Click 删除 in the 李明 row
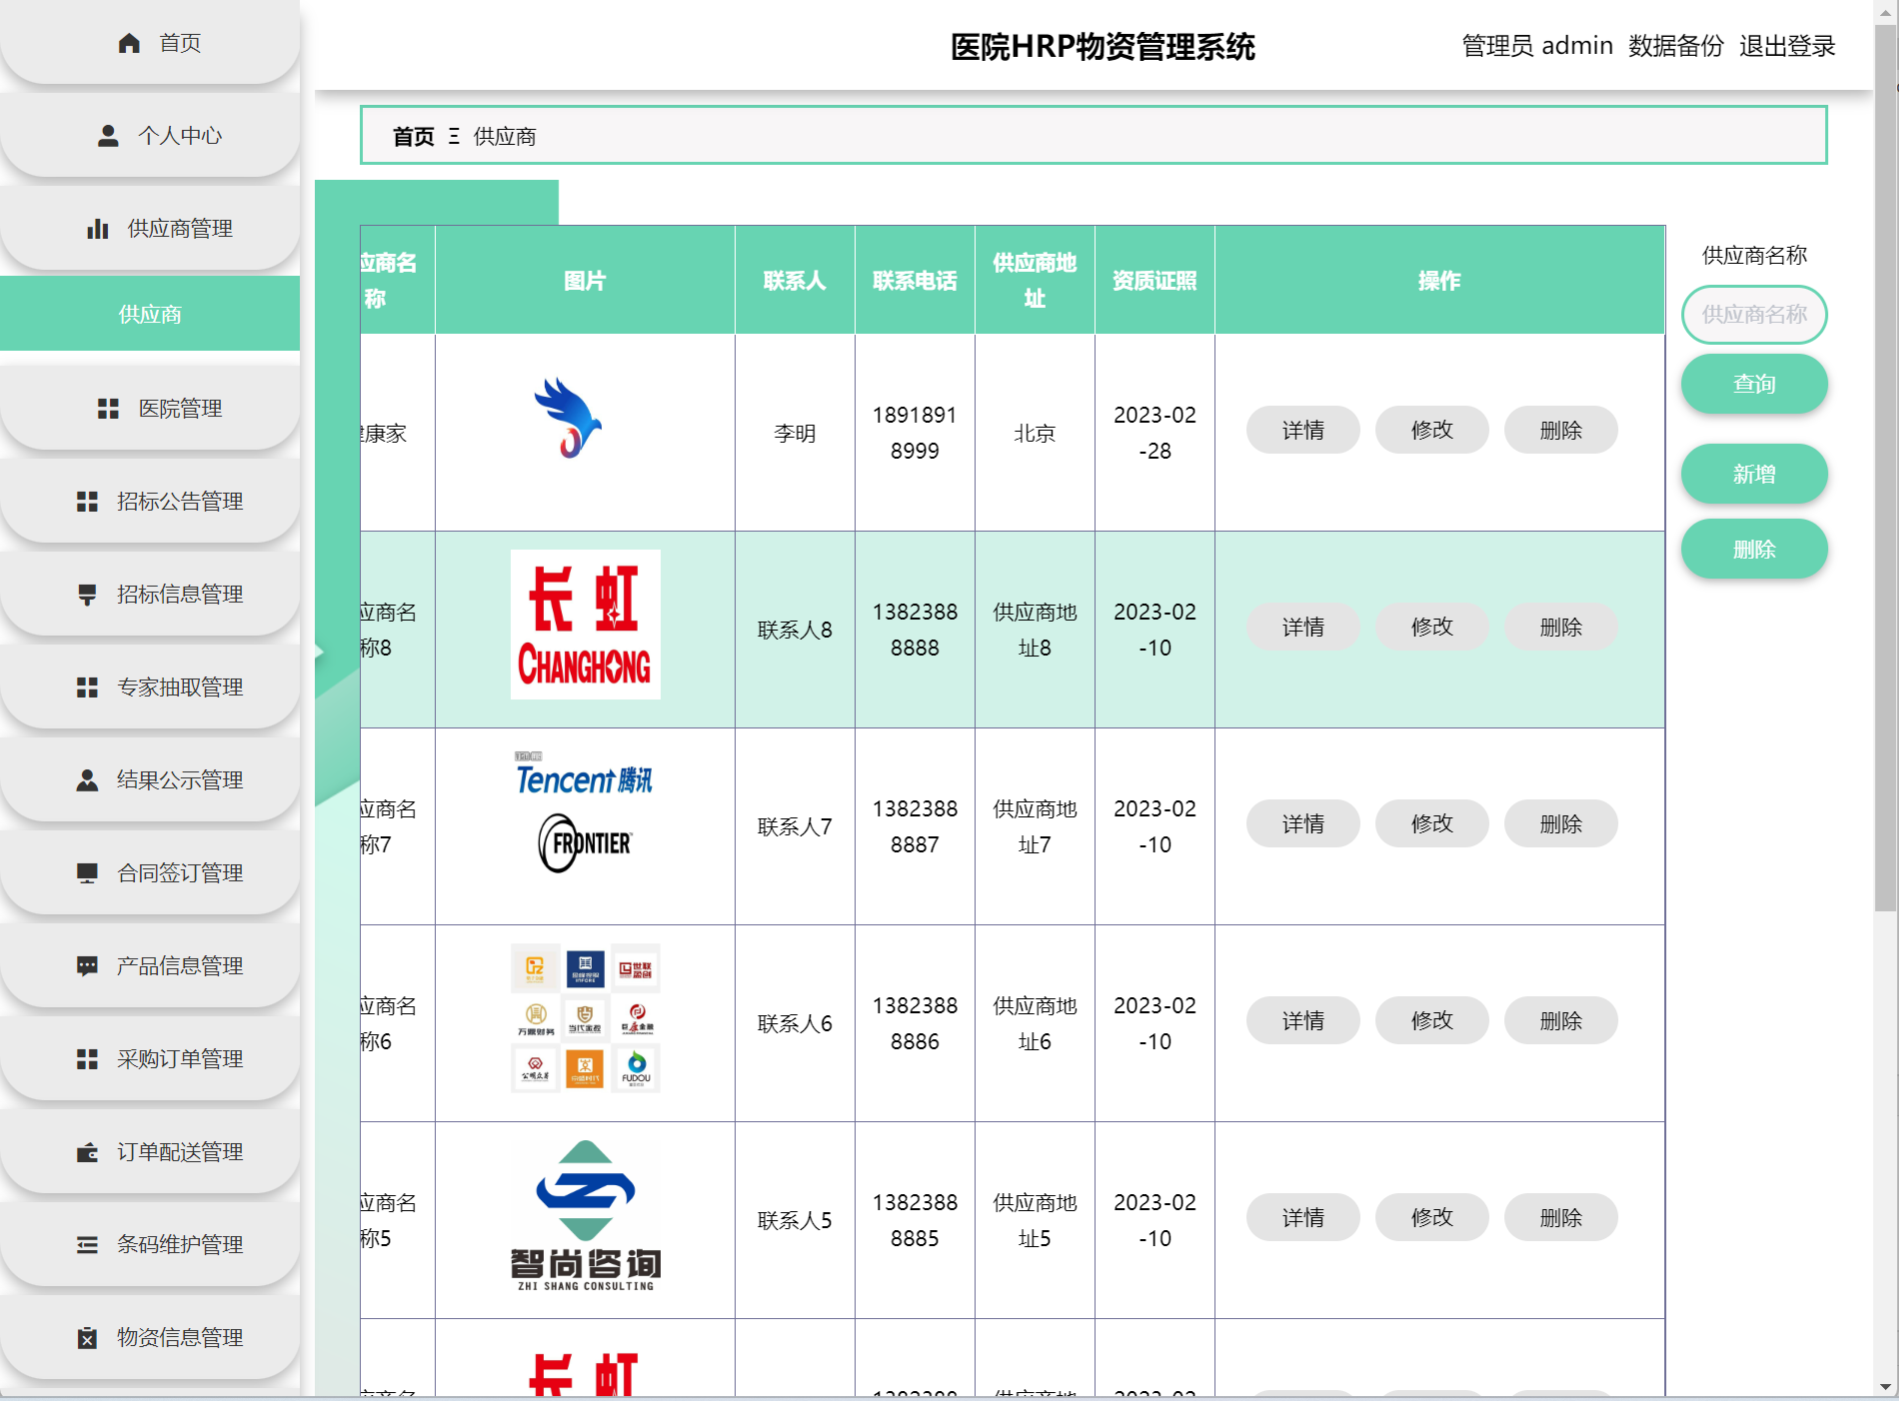1899x1401 pixels. (1561, 430)
